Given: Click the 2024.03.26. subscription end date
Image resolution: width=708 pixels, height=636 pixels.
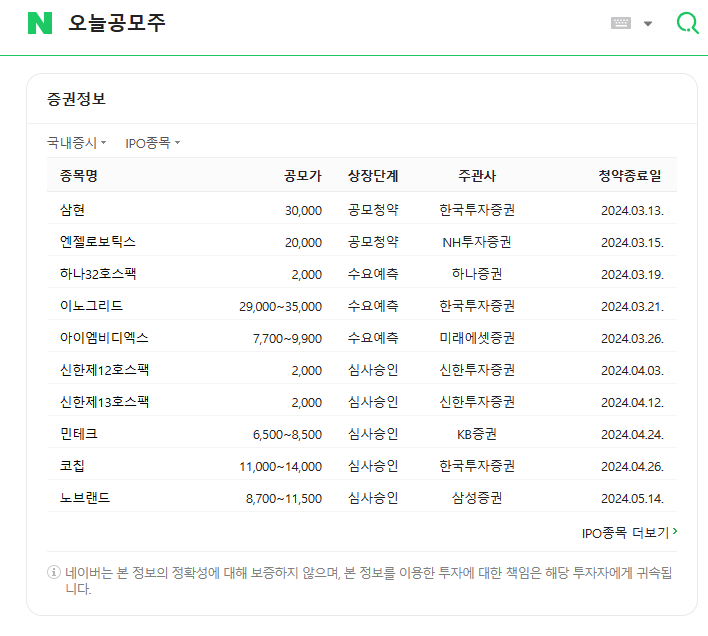Looking at the screenshot, I should [x=632, y=339].
